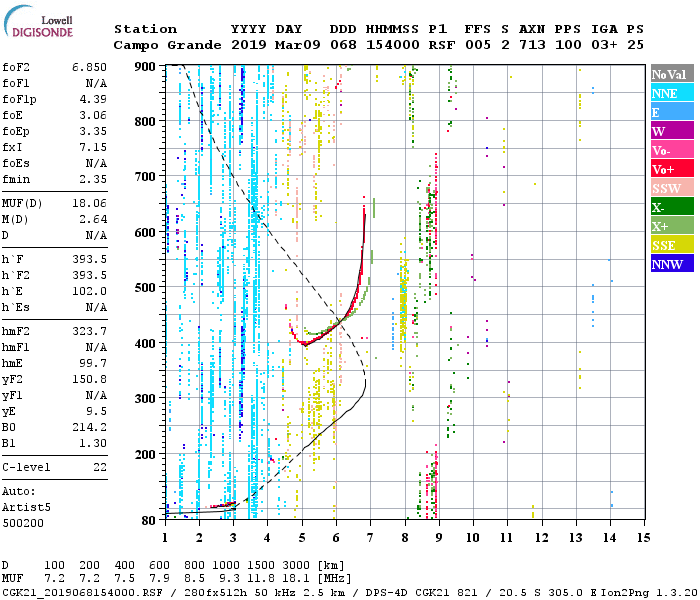Select the NNW blue legend swatch

coord(672,263)
